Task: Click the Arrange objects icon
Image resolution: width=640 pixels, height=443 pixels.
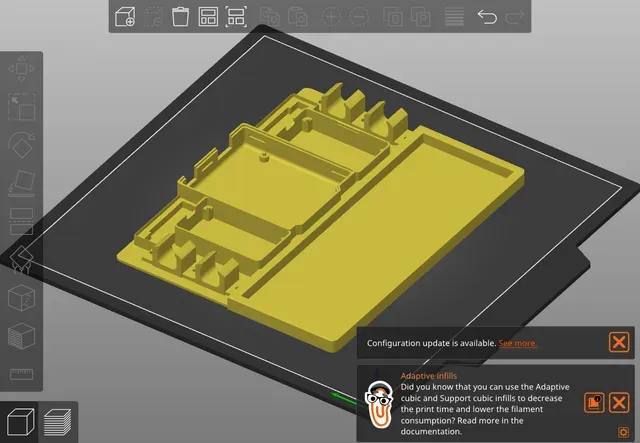Action: 208,17
